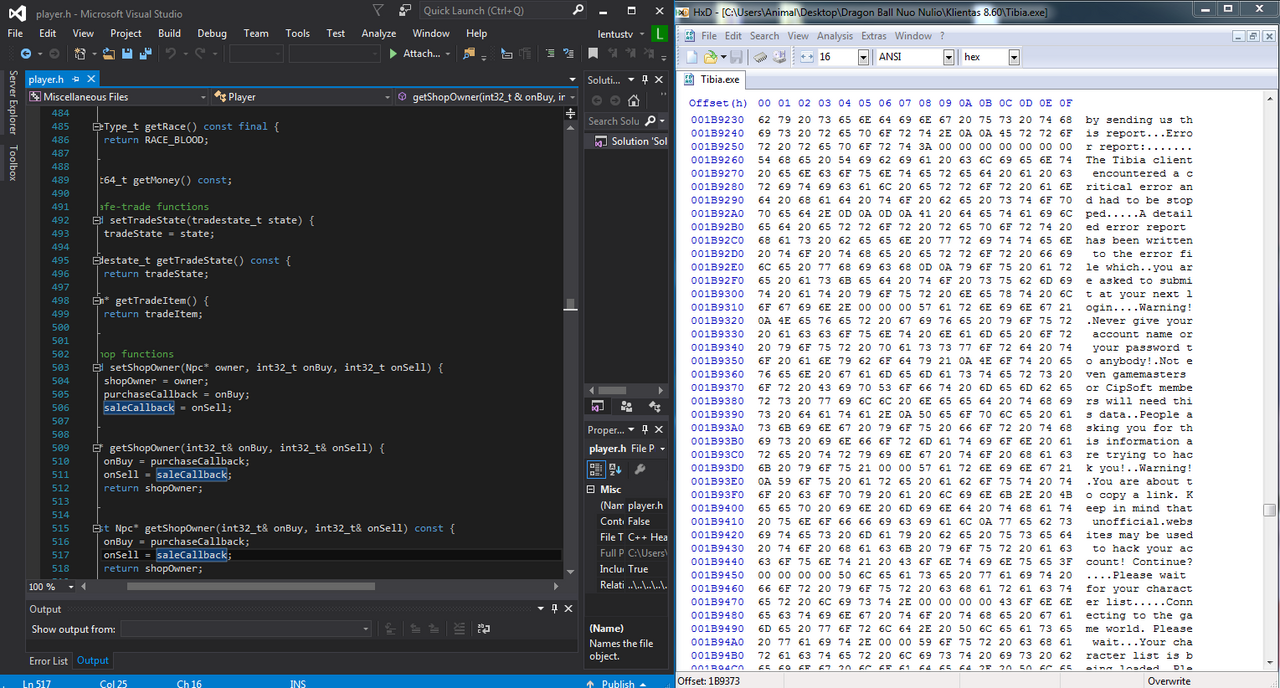Viewport: 1280px width, 688px height.
Task: Open the Extras menu in HxD
Action: tap(874, 36)
